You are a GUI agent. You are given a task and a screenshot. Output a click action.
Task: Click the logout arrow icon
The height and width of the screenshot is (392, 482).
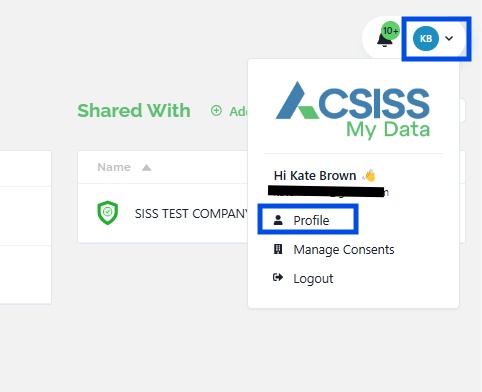point(278,277)
